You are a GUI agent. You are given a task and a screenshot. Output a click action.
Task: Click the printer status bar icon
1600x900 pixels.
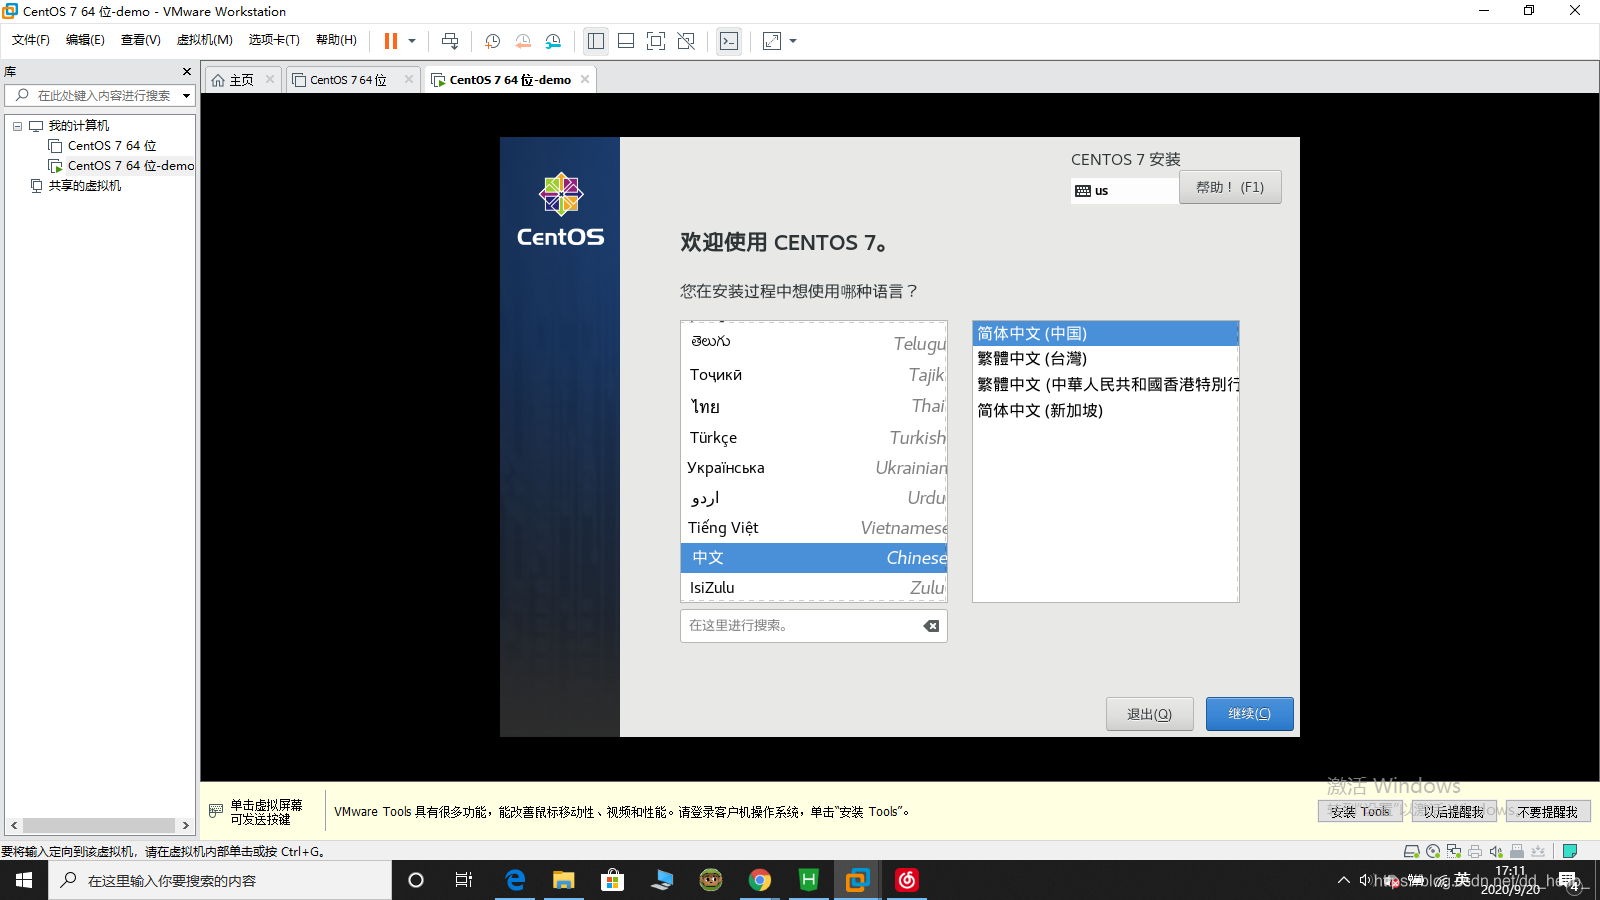(x=1475, y=852)
